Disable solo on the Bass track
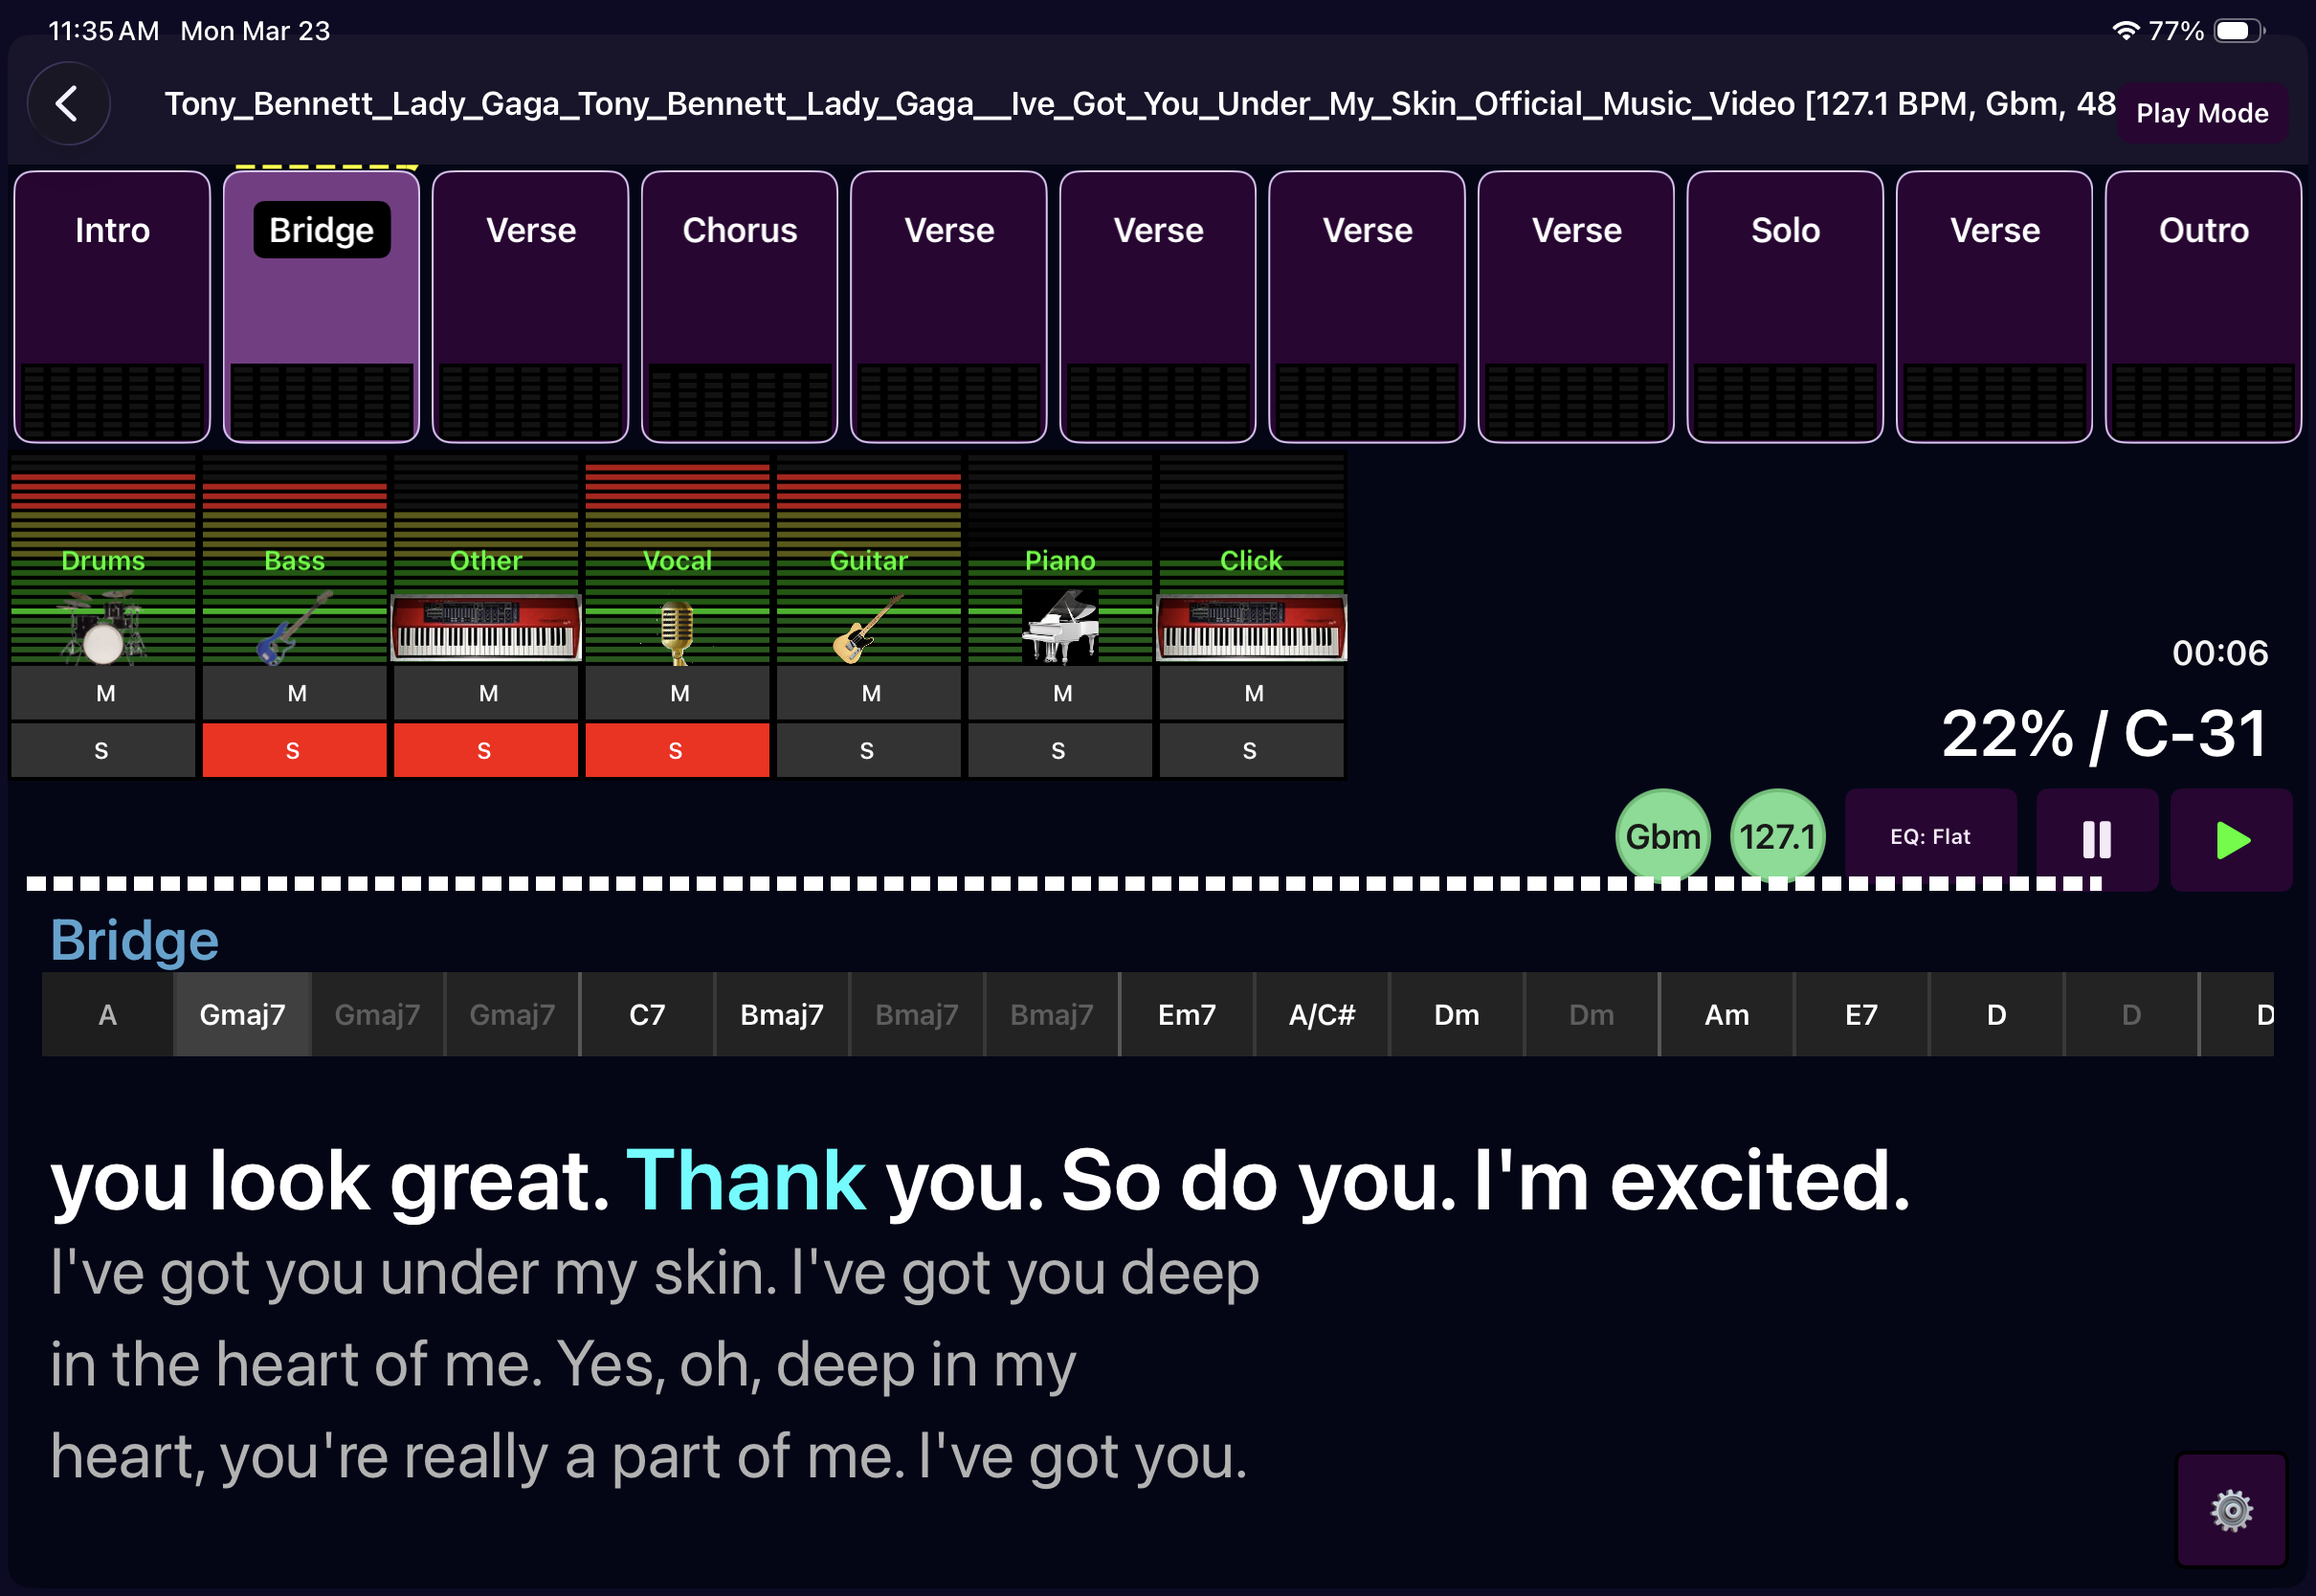2316x1596 pixels. click(x=294, y=750)
